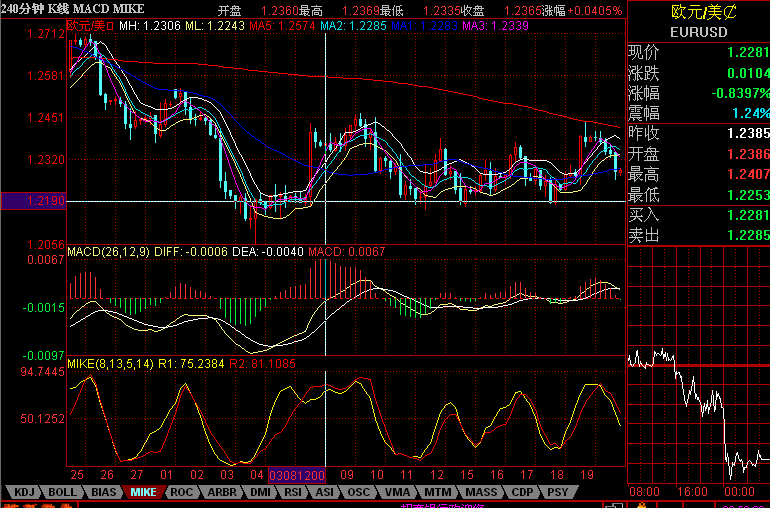The image size is (770, 508).
Task: Click the DEA: -0.0040 value
Action: click(268, 252)
